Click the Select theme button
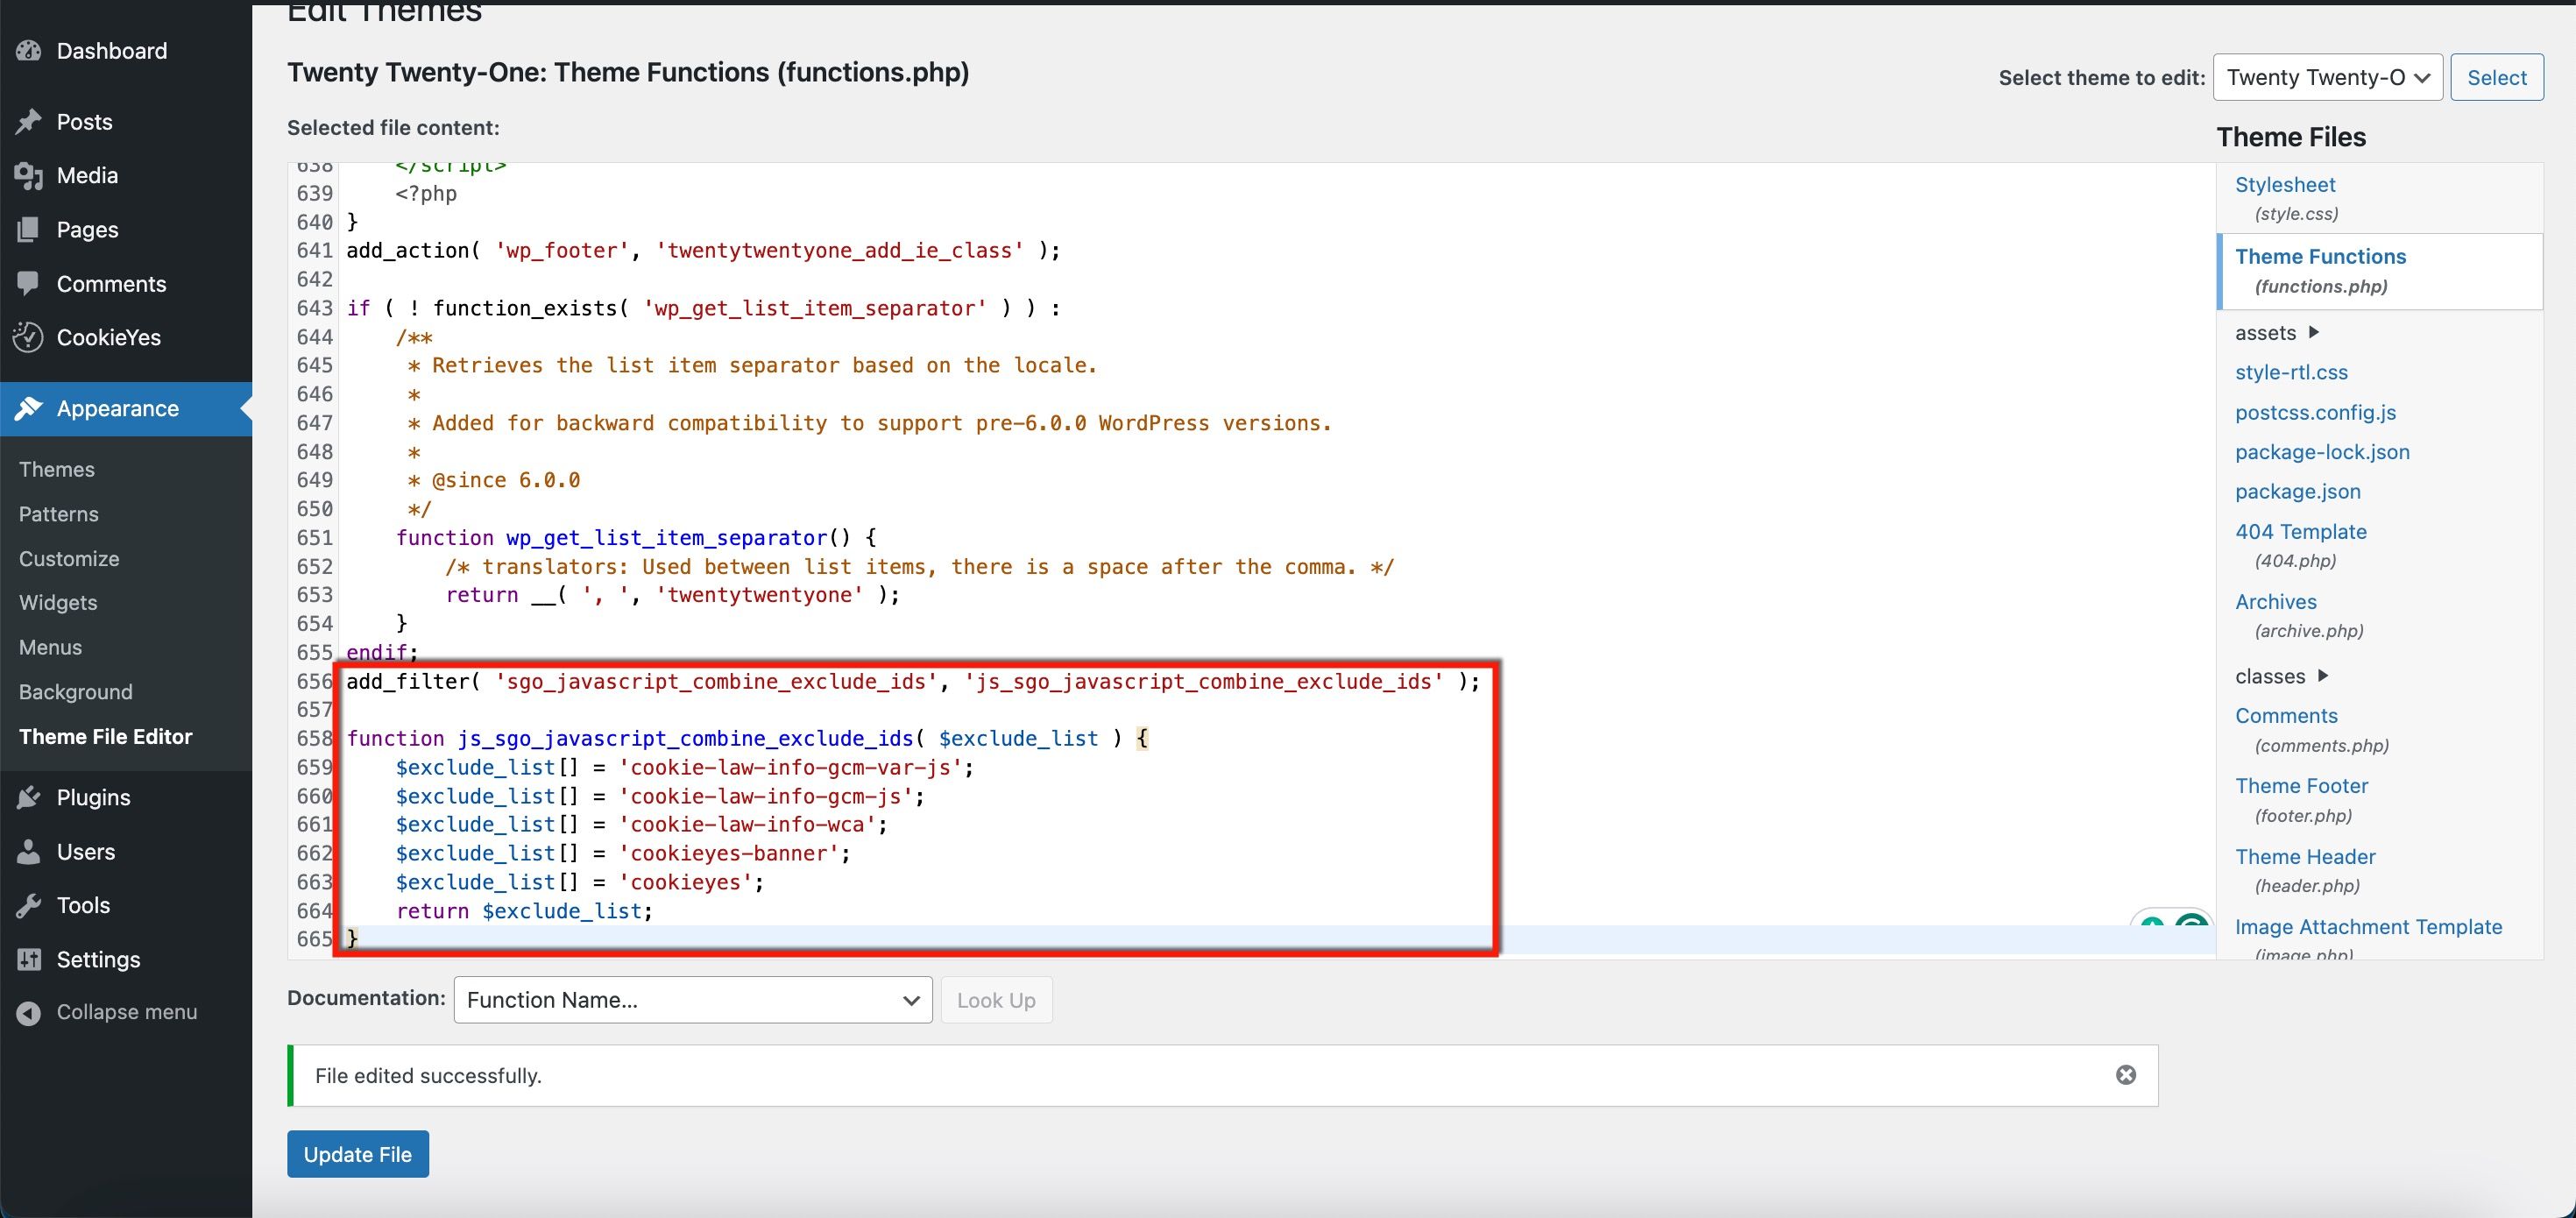 click(2497, 78)
